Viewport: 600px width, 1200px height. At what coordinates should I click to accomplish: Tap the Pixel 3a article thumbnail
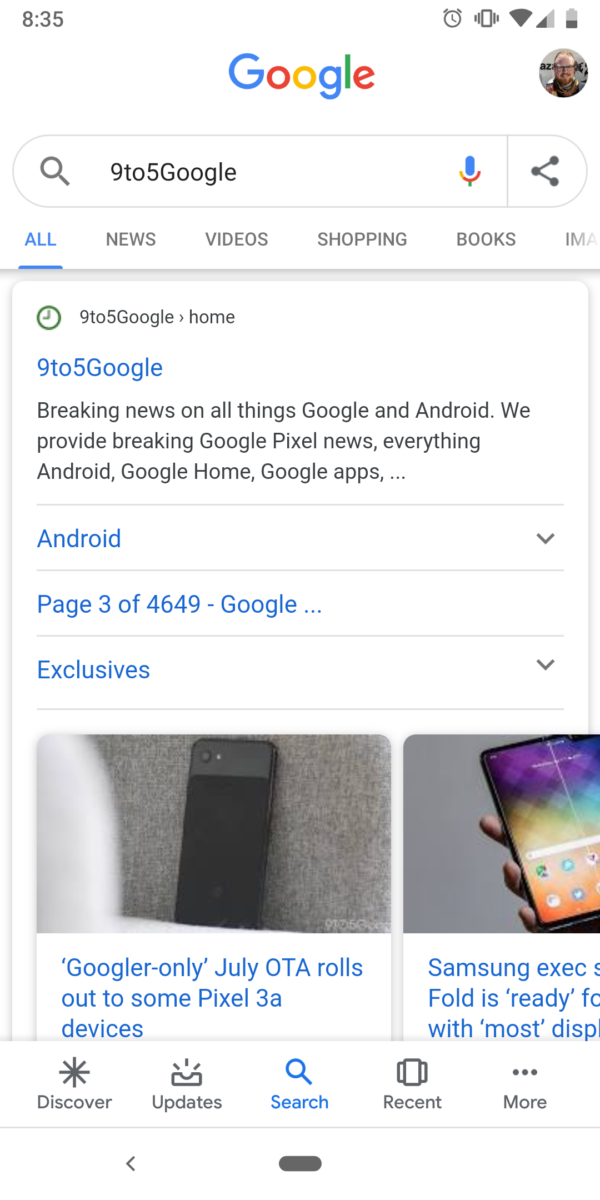pyautogui.click(x=214, y=833)
